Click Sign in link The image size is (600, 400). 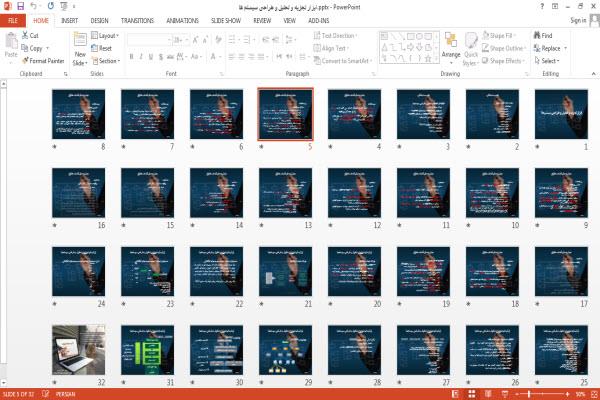tap(578, 20)
